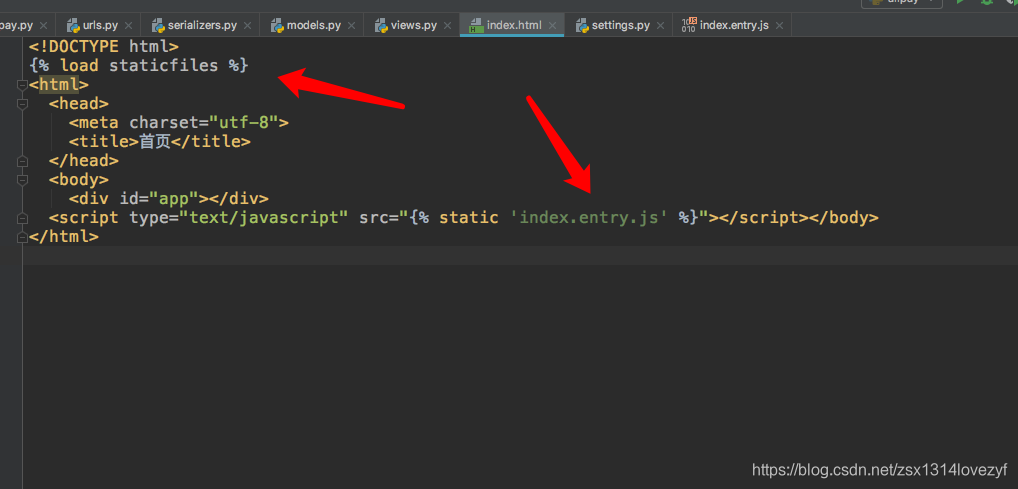Screen dimensions: 1018x489
Task: Click the "app" id value
Action: coord(174,199)
